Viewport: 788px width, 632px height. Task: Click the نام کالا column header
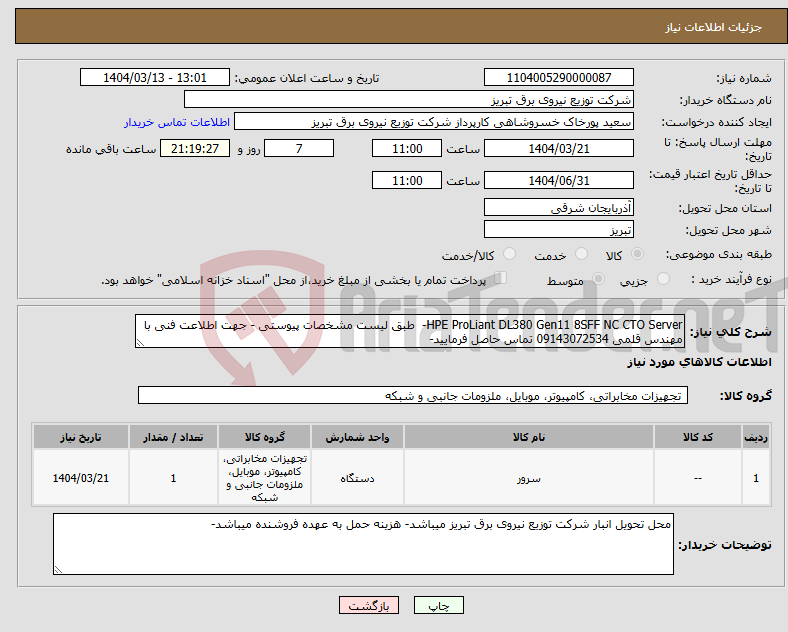click(x=529, y=437)
